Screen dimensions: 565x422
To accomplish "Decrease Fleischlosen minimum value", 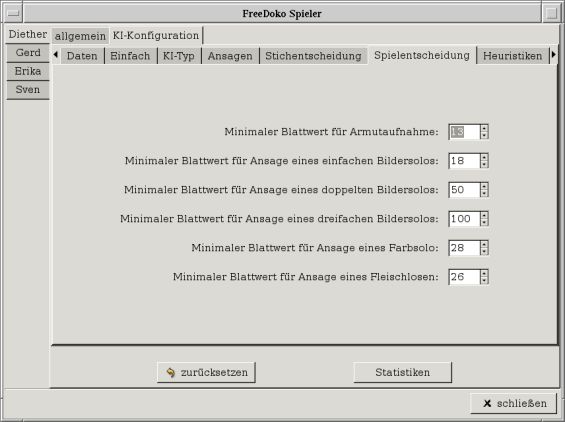I will (484, 280).
